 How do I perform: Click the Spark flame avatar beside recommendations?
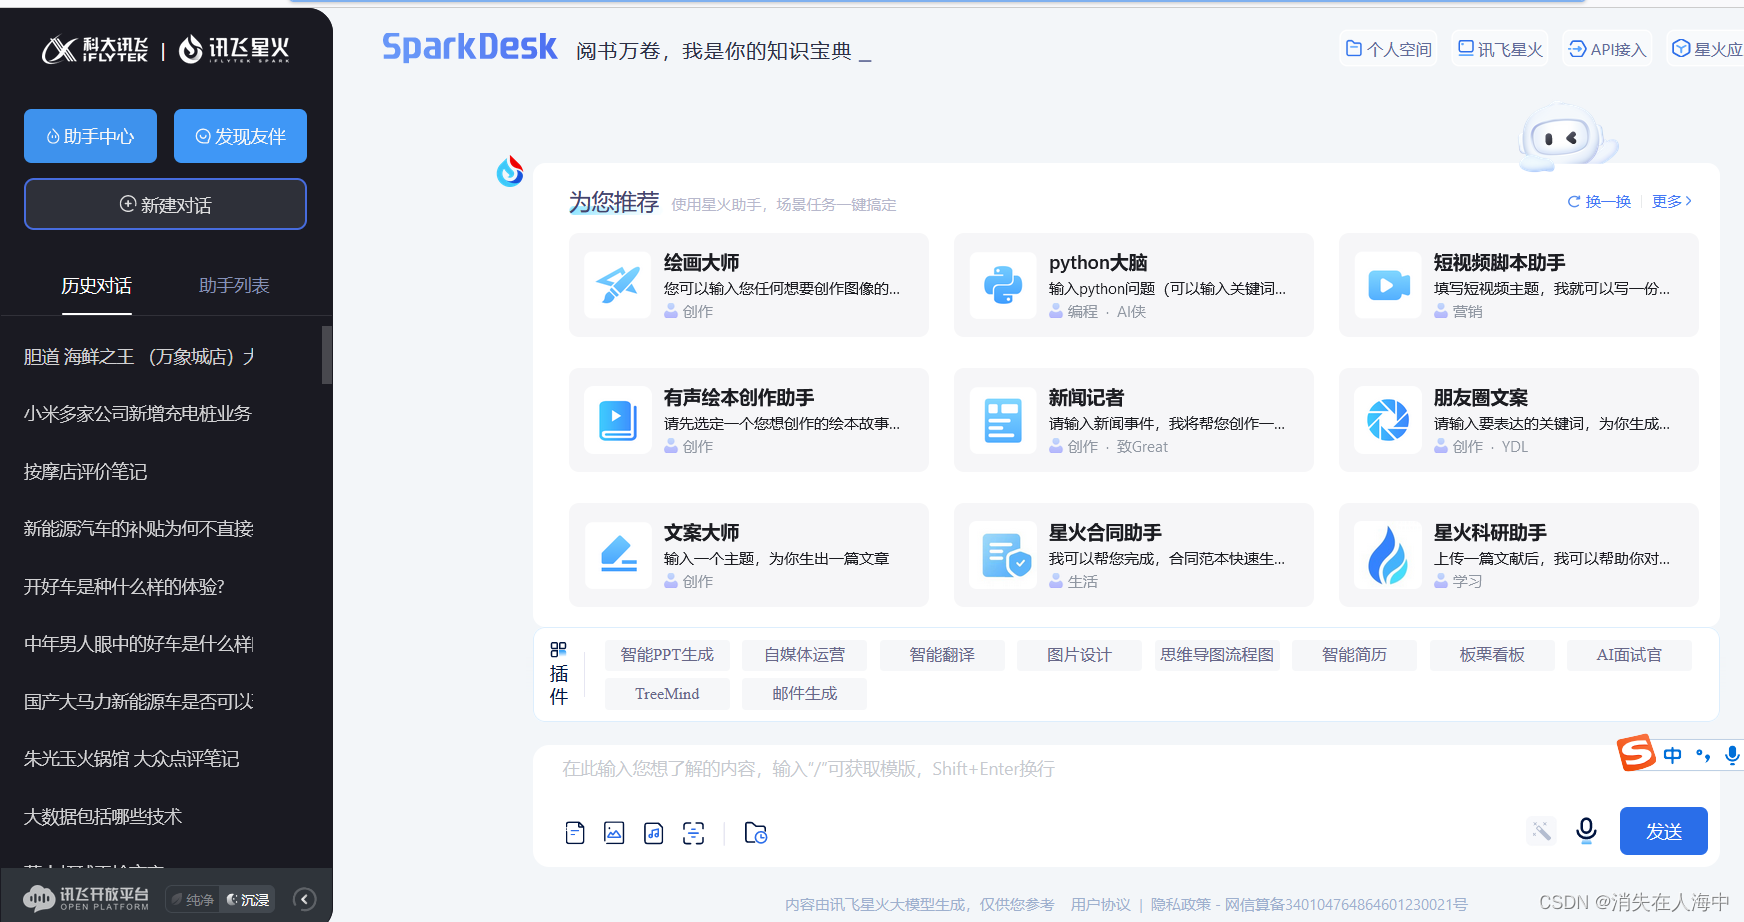(510, 172)
